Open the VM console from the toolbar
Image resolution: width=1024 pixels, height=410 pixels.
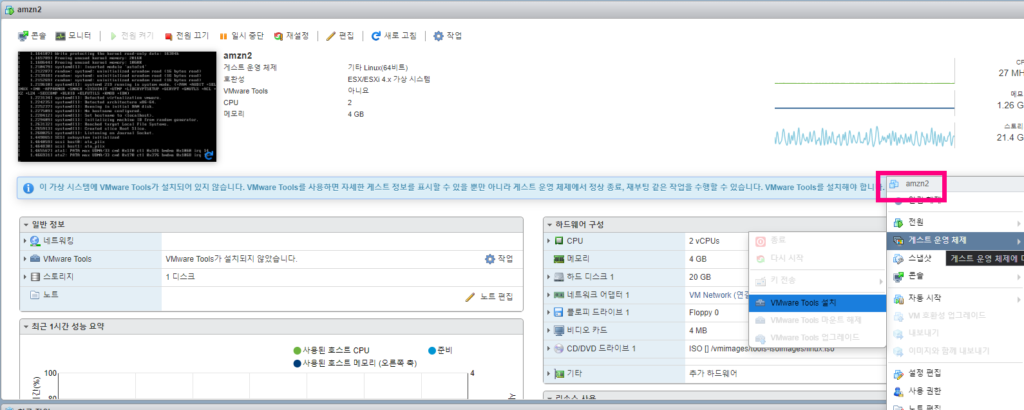click(32, 36)
